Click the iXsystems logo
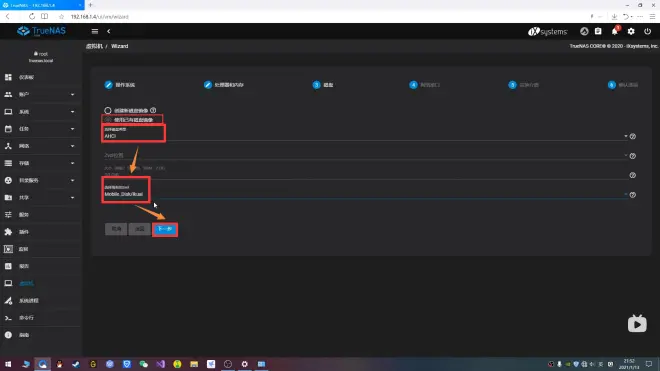 (x=548, y=32)
